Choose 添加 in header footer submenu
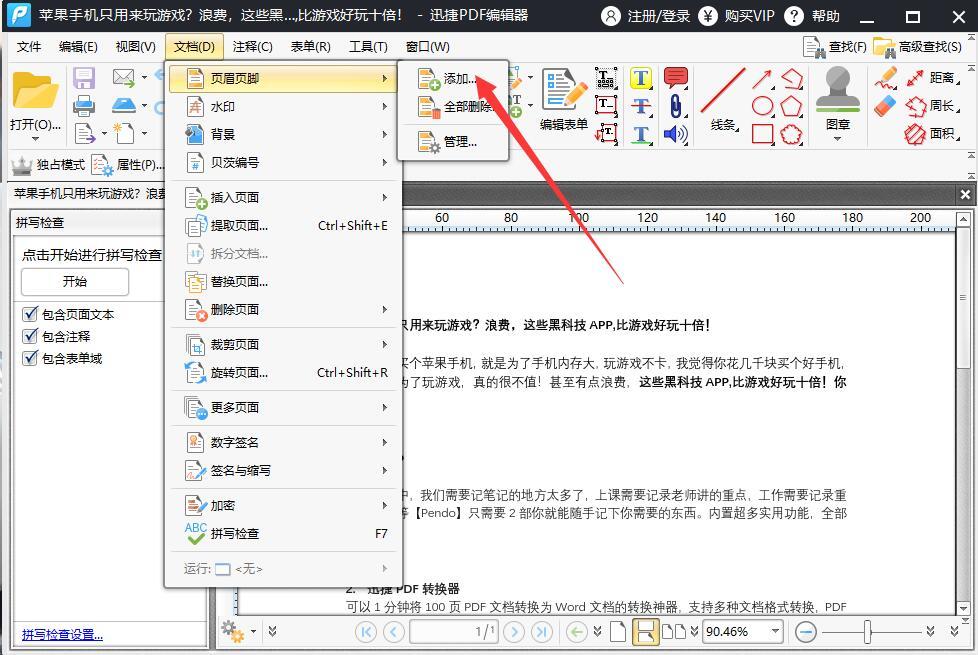The width and height of the screenshot is (978, 655). 453,79
